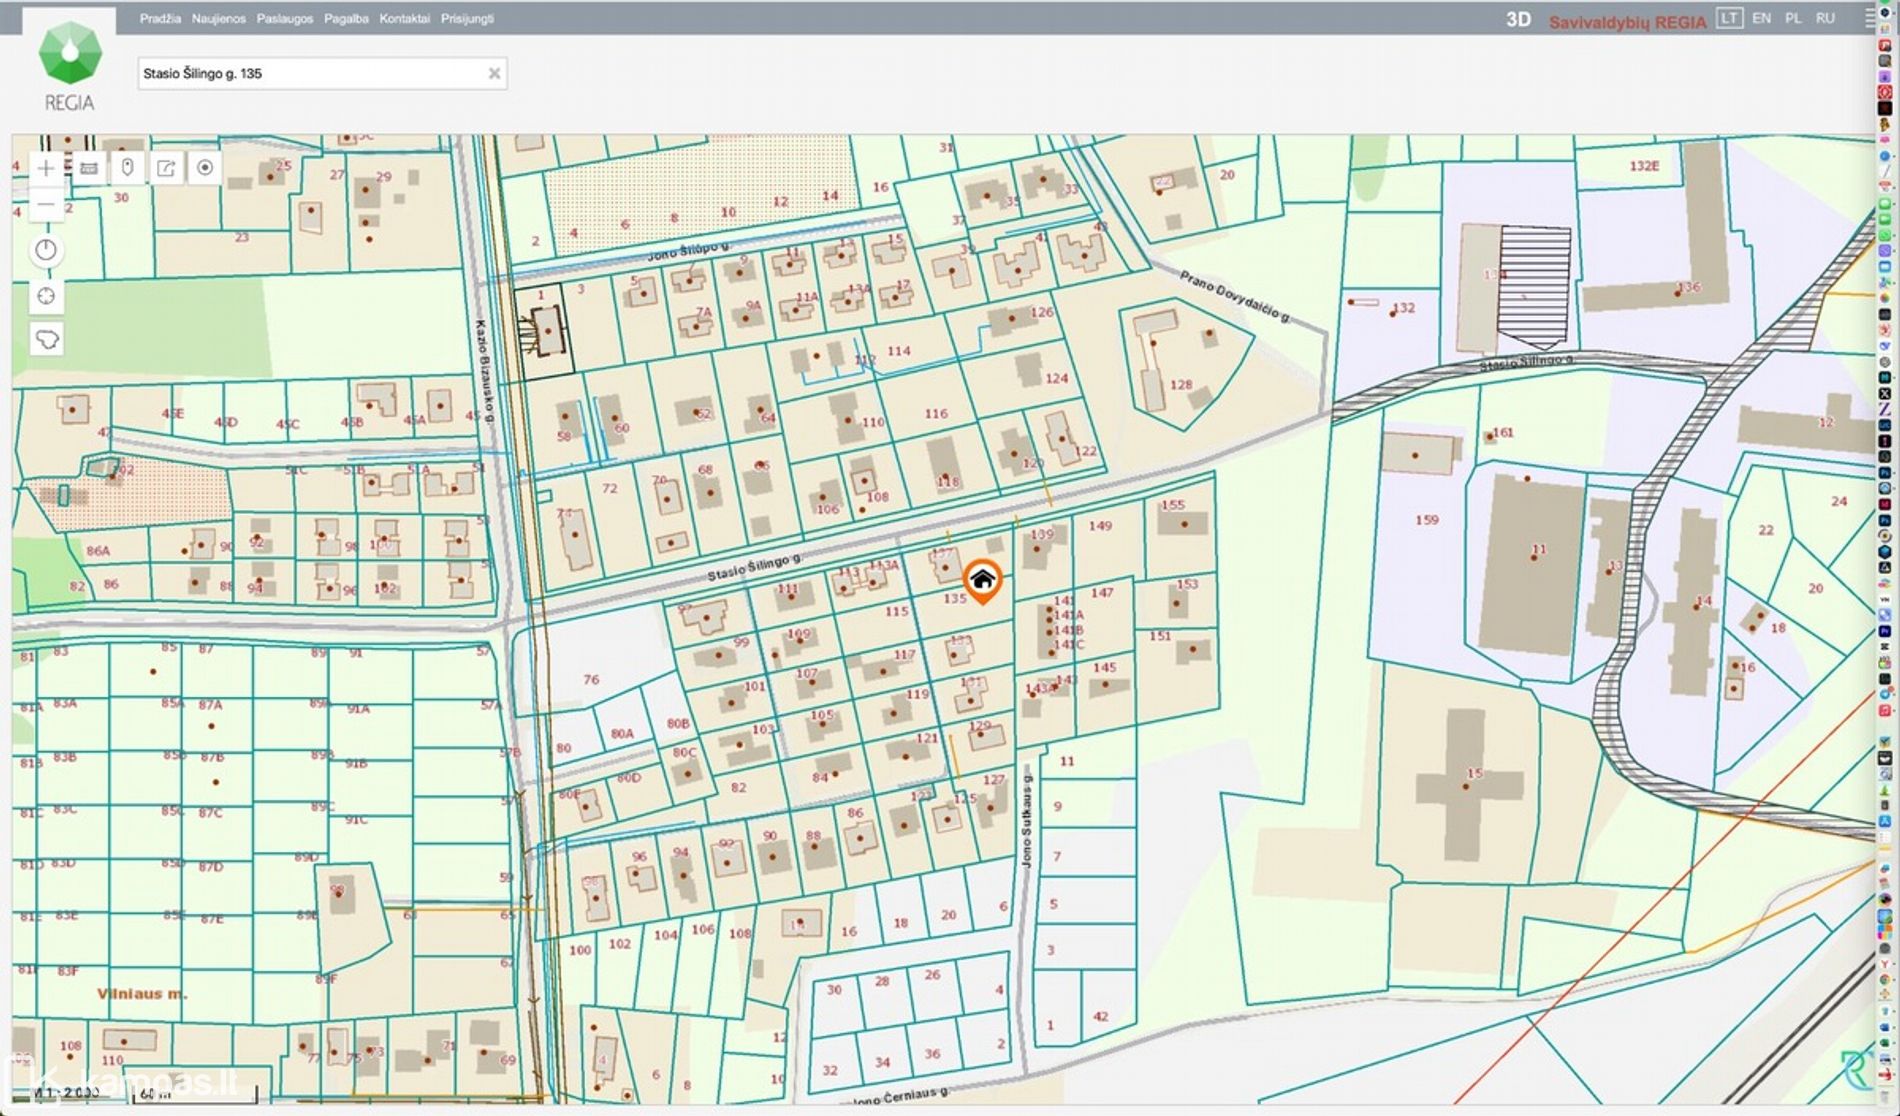Click the Vilniaus m. map label

click(142, 994)
